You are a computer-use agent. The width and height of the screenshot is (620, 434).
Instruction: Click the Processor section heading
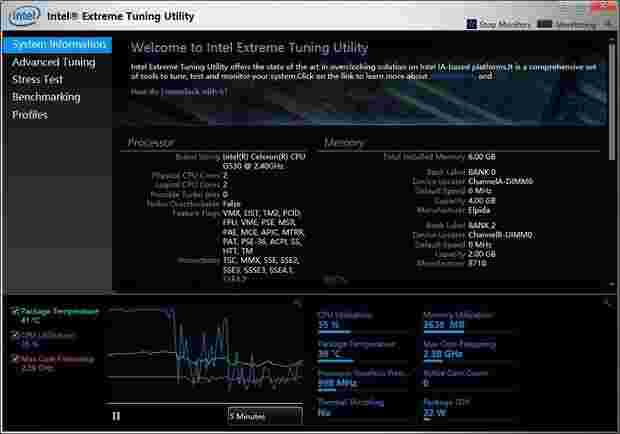point(151,143)
